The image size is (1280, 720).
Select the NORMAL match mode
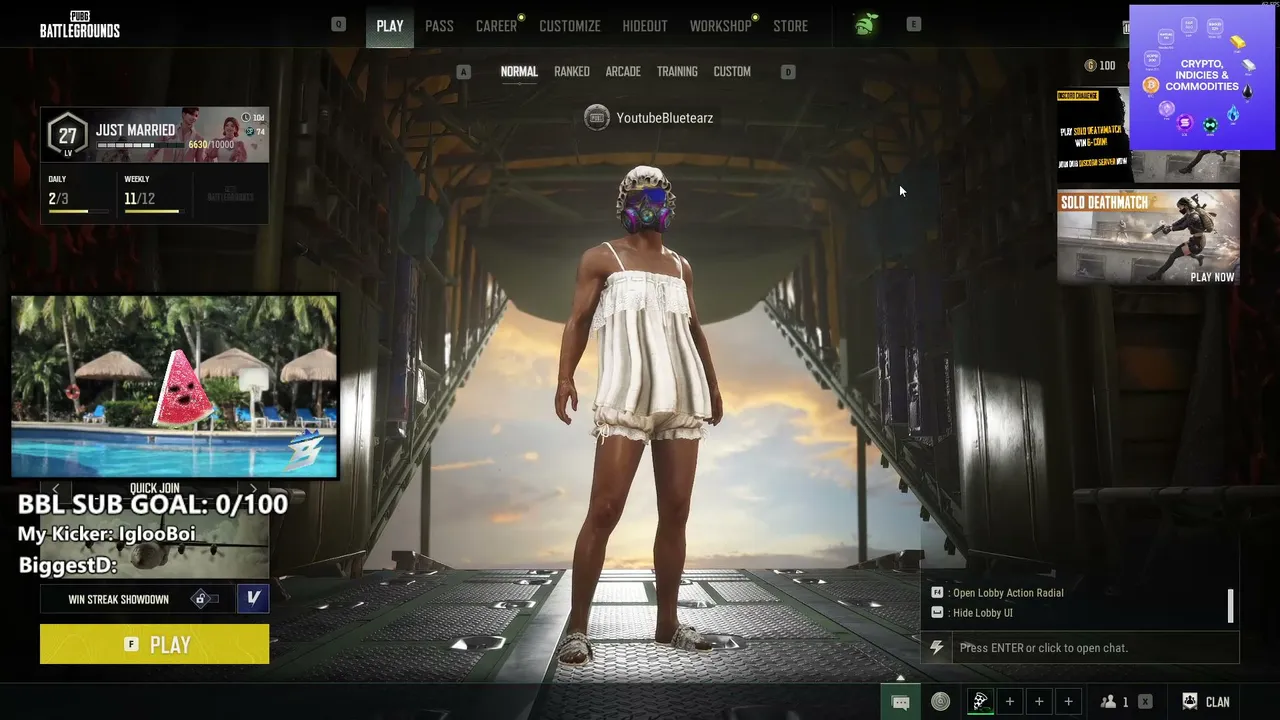(519, 72)
